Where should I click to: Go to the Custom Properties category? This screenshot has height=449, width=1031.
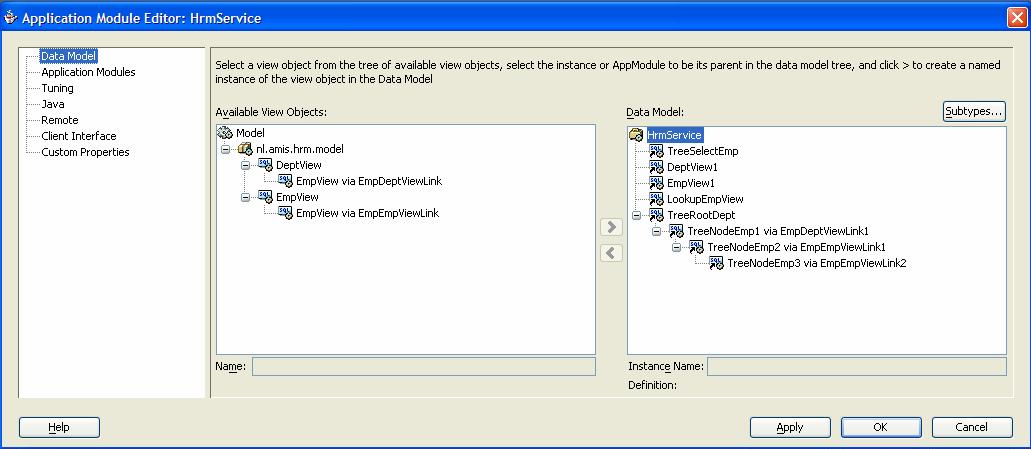tap(85, 152)
